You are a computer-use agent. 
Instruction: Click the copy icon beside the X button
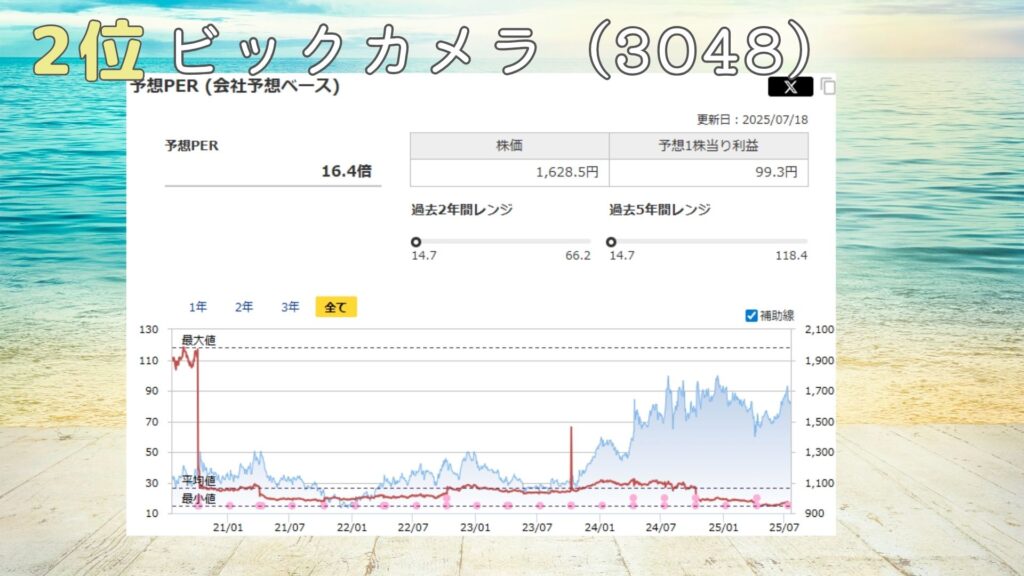(828, 87)
